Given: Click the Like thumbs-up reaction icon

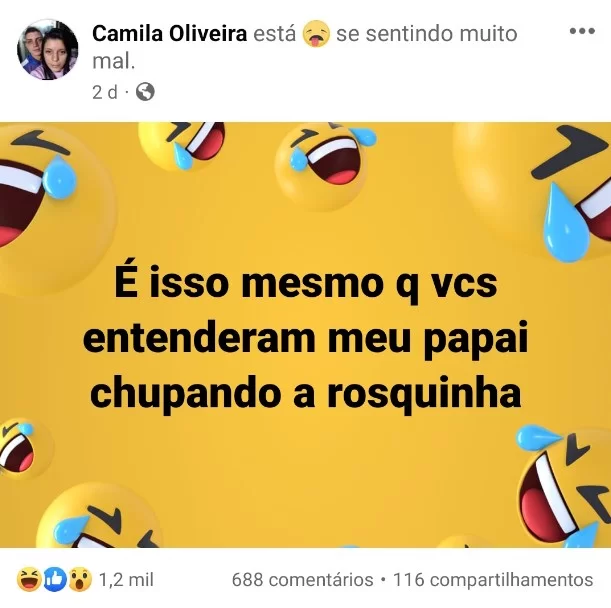Looking at the screenshot, I should pyautogui.click(x=55, y=580).
